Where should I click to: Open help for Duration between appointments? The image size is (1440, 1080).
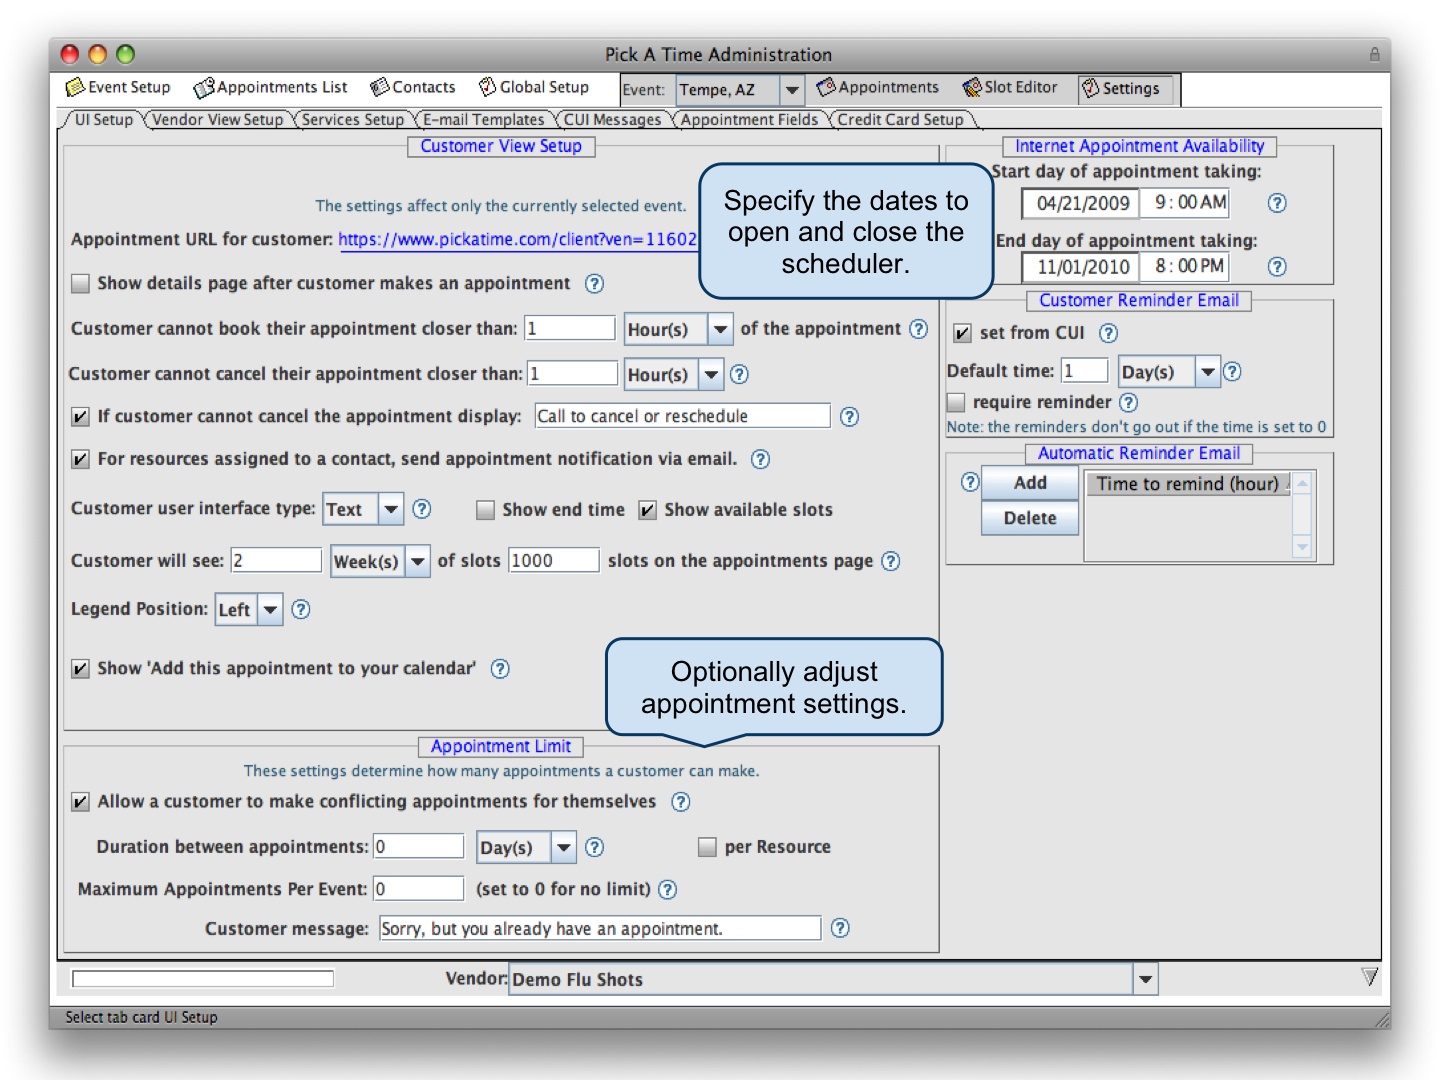(x=594, y=848)
